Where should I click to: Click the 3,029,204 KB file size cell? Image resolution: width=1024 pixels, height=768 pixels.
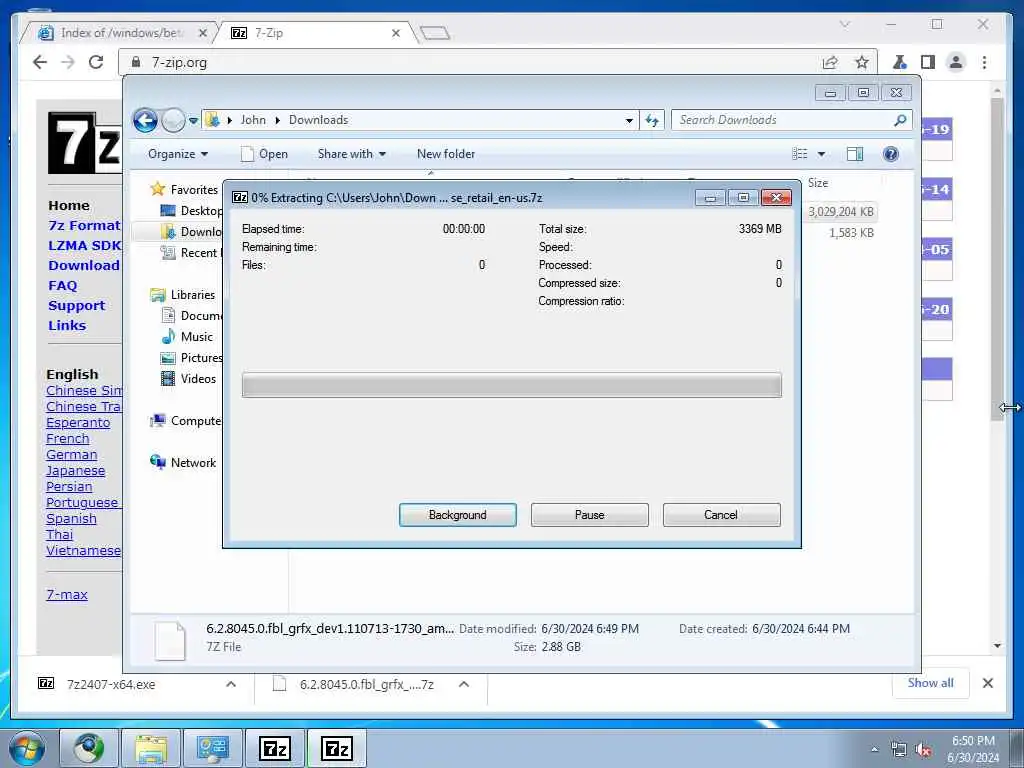tap(840, 212)
